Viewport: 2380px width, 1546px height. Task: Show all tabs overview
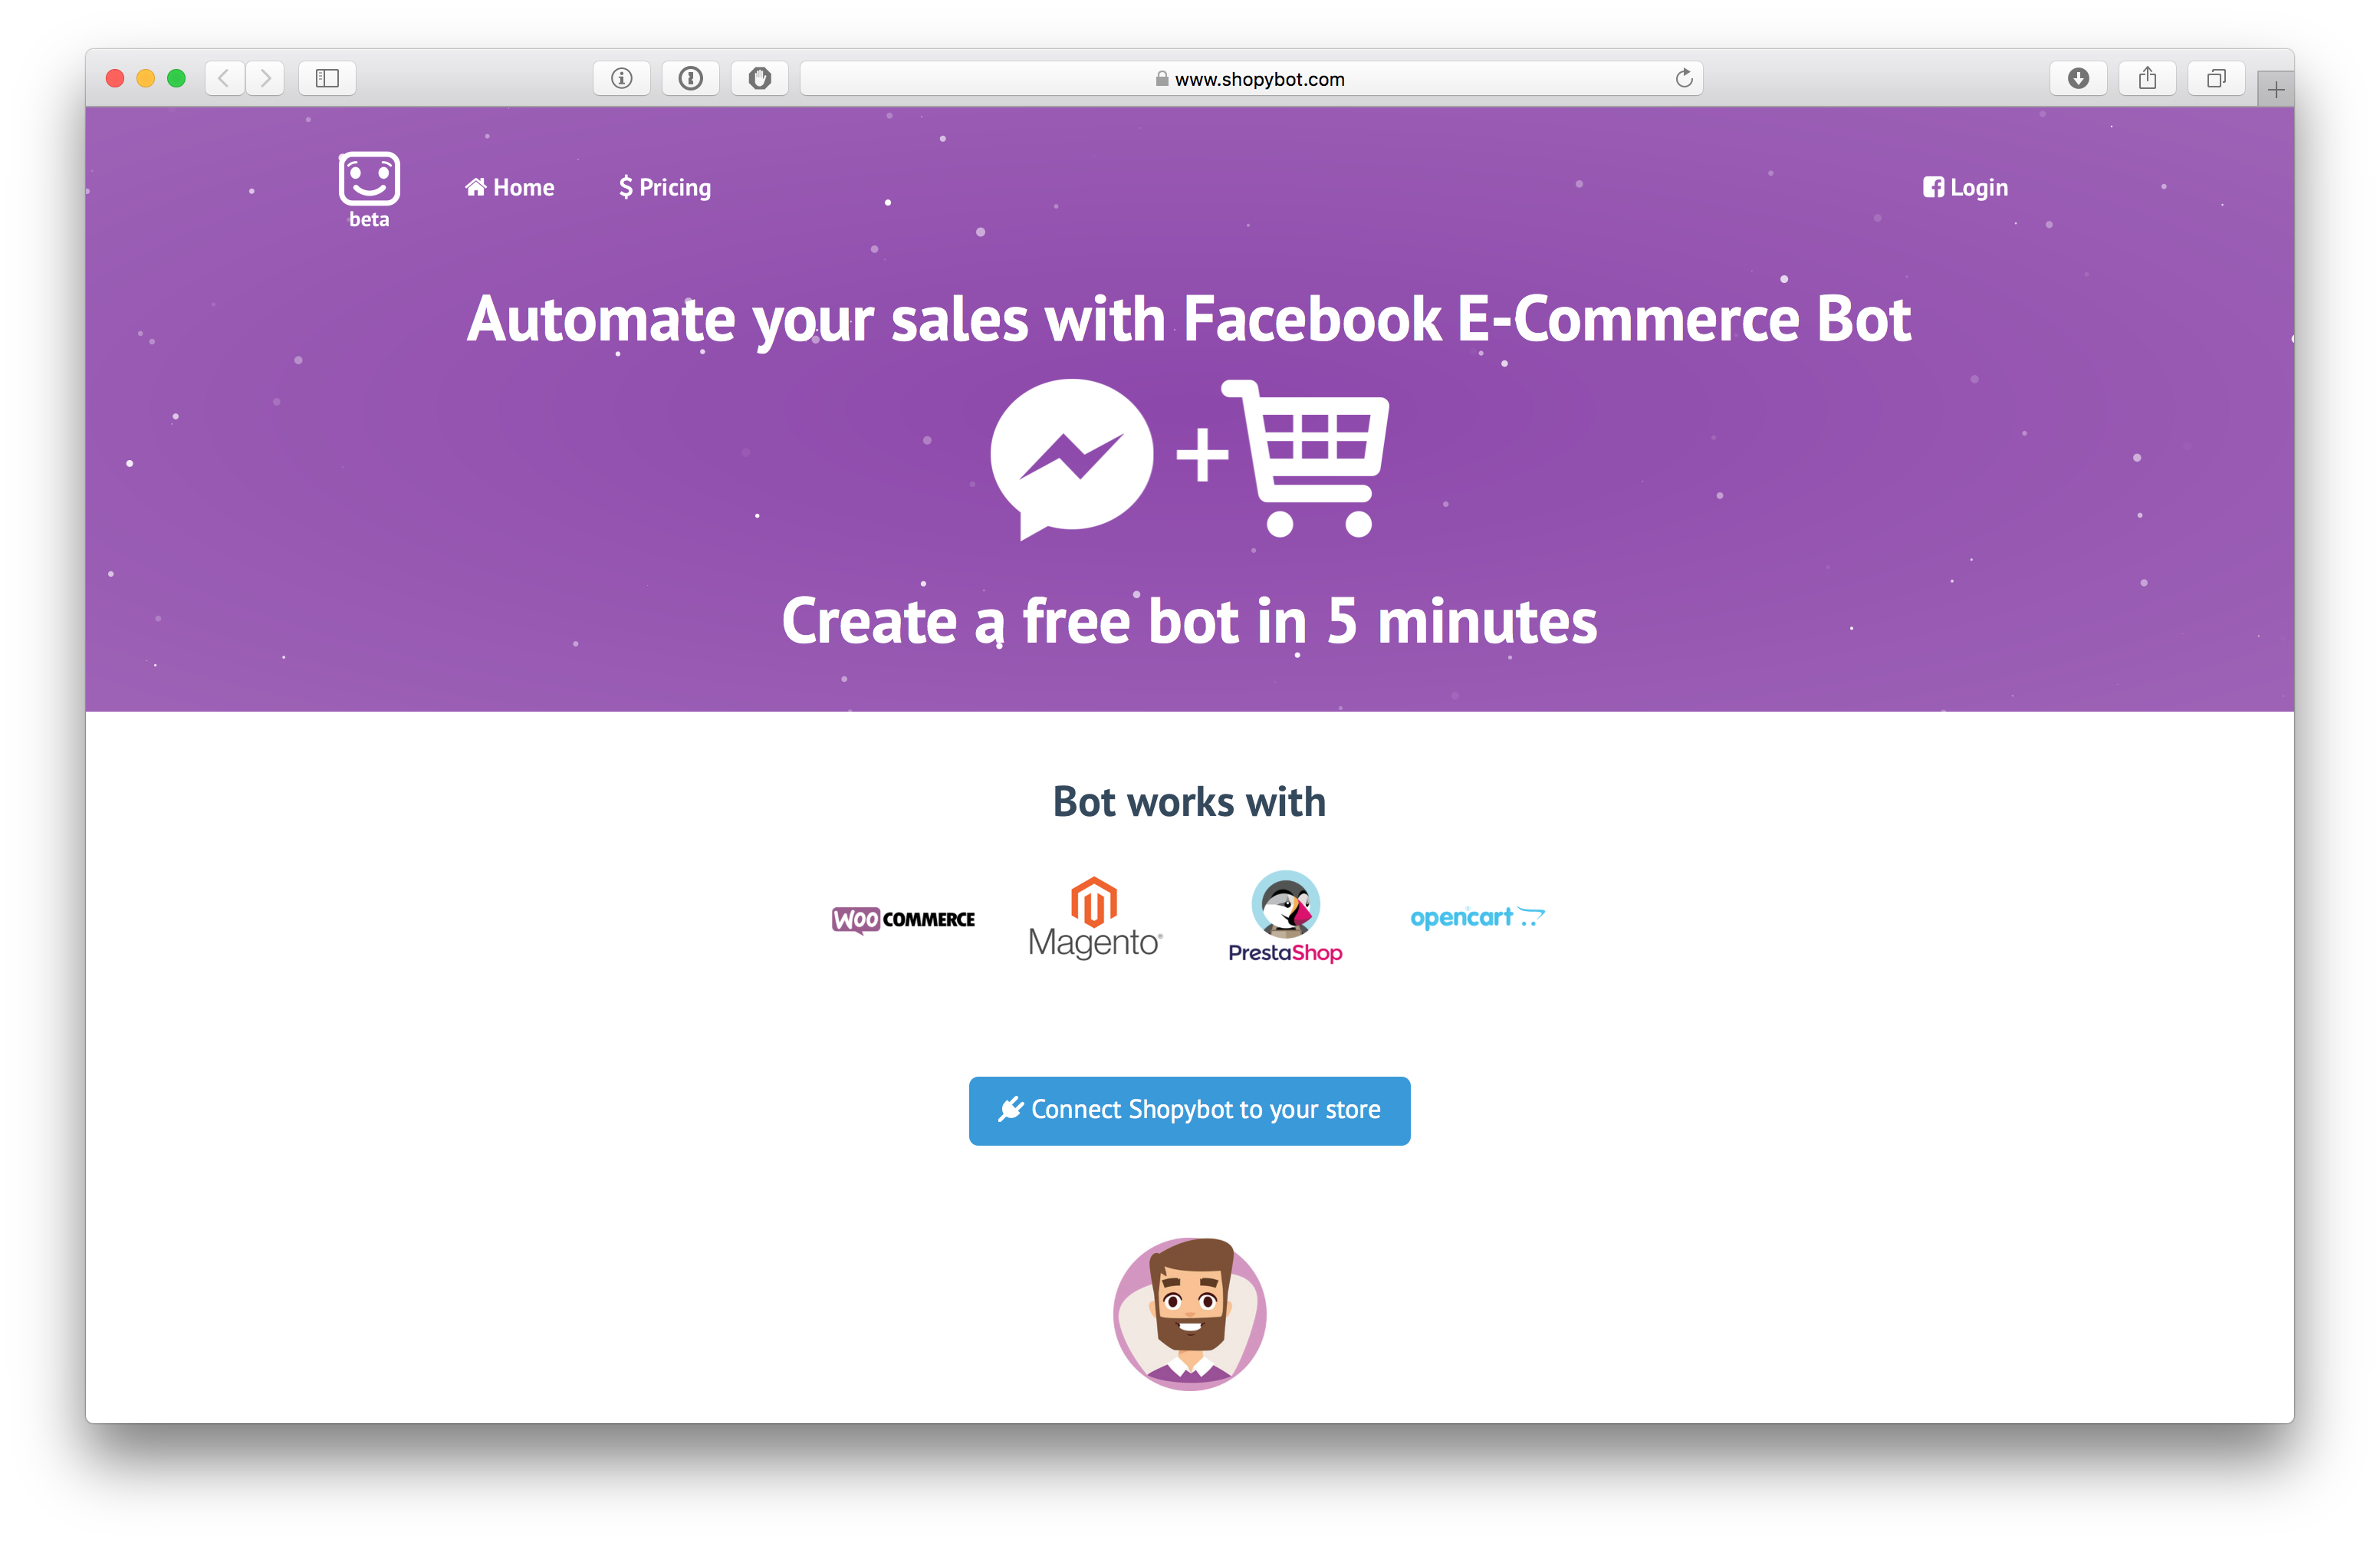(x=2216, y=78)
